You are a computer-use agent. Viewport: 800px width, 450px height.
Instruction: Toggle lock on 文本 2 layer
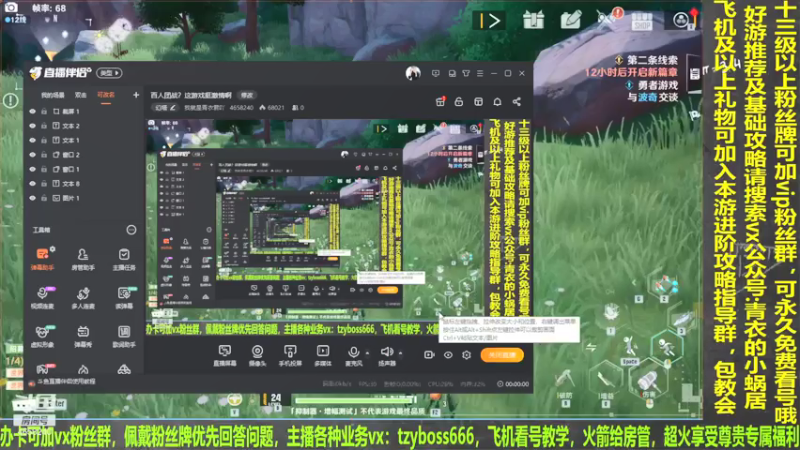tap(44, 126)
